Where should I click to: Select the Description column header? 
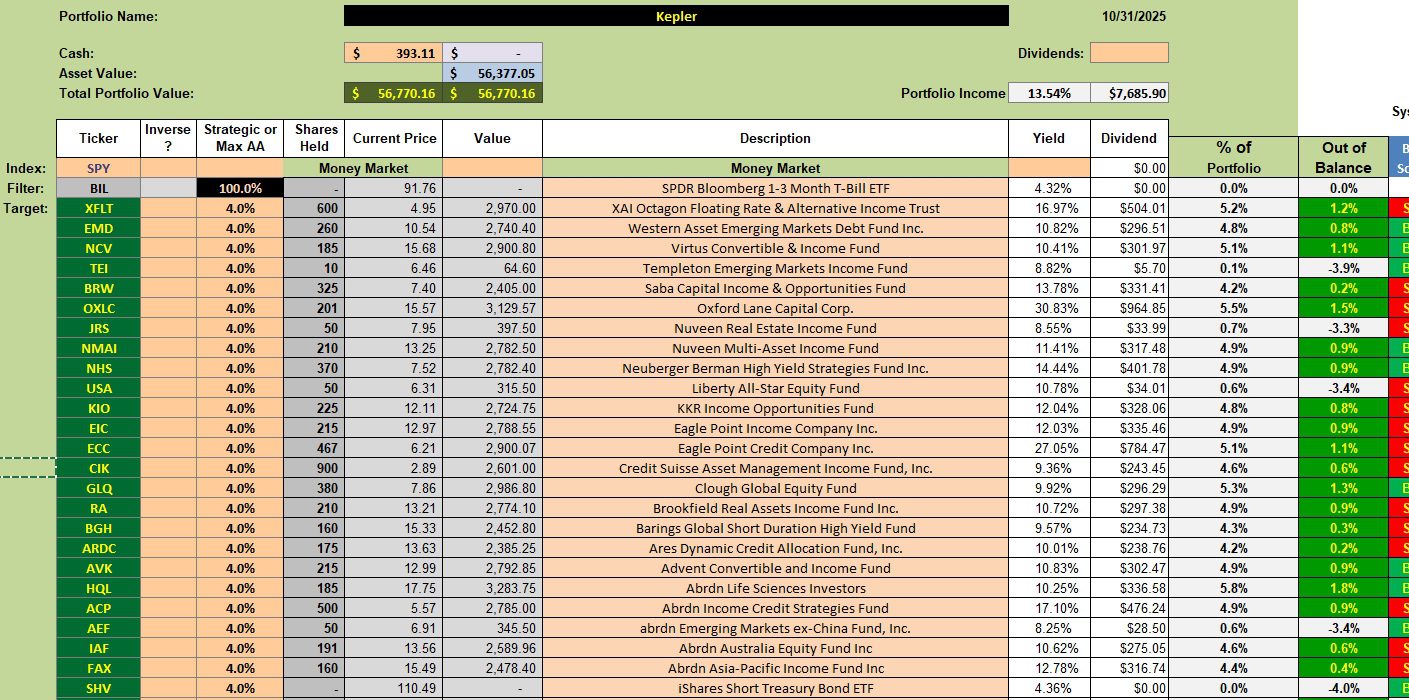[775, 138]
